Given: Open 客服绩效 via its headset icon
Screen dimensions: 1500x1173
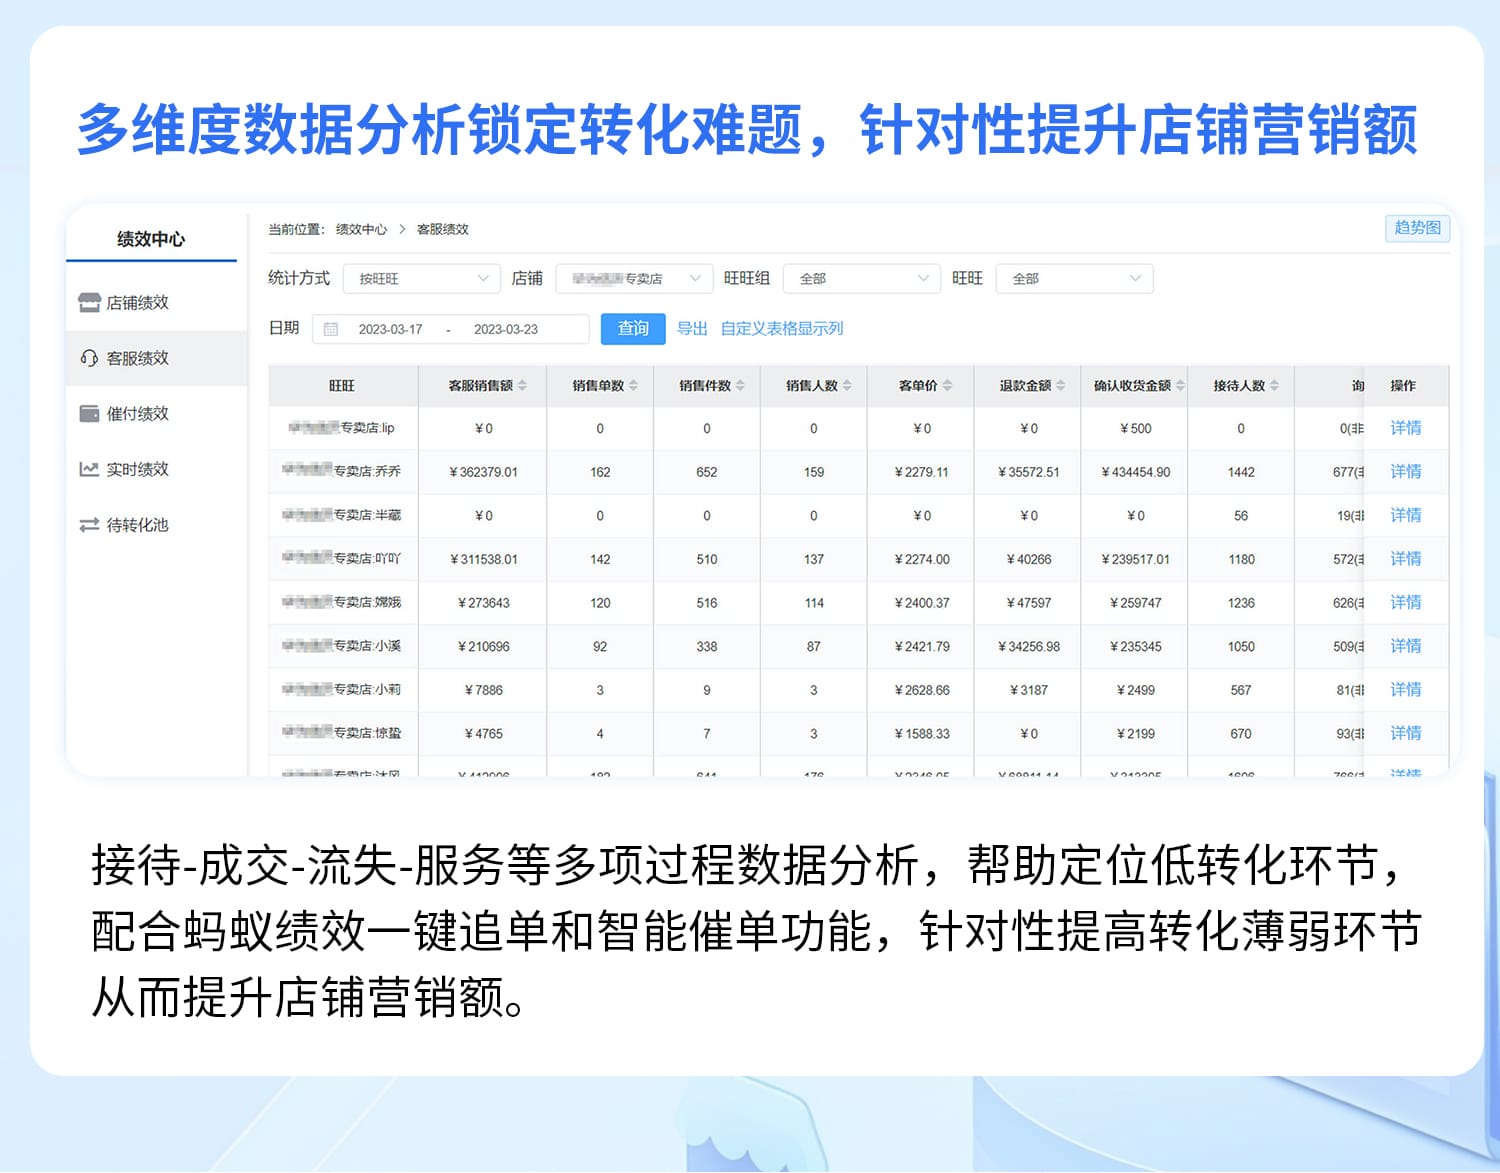Looking at the screenshot, I should pyautogui.click(x=88, y=357).
